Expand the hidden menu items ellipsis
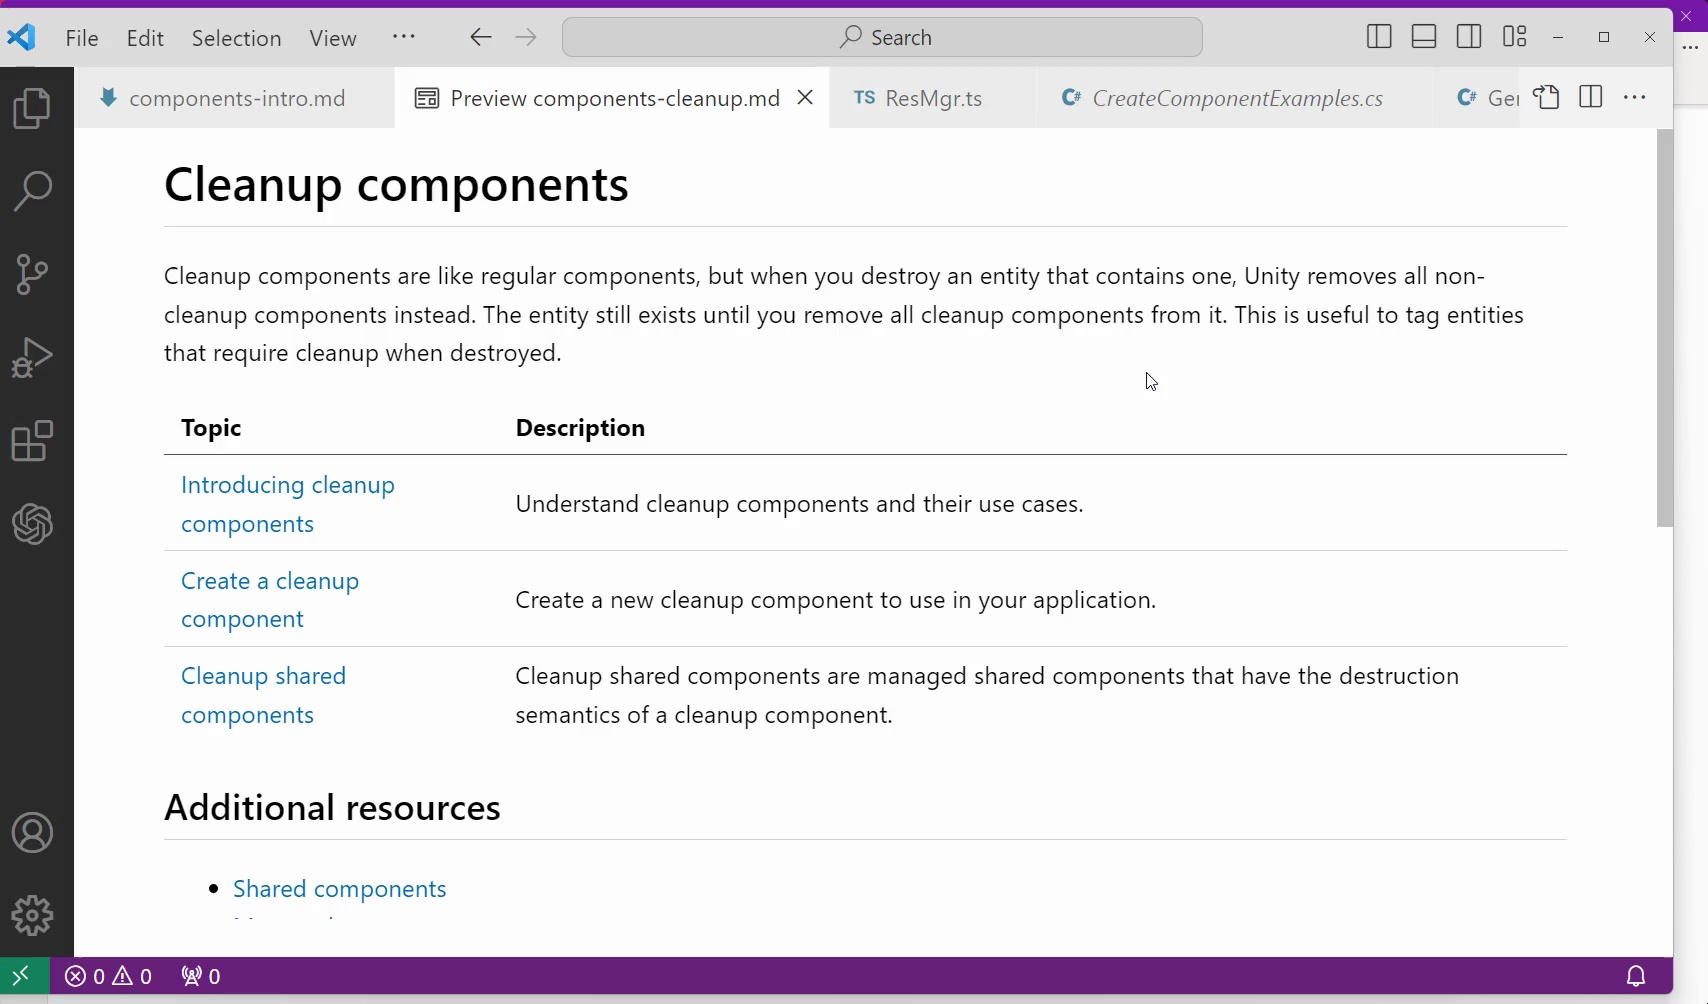This screenshot has height=1004, width=1708. [404, 37]
